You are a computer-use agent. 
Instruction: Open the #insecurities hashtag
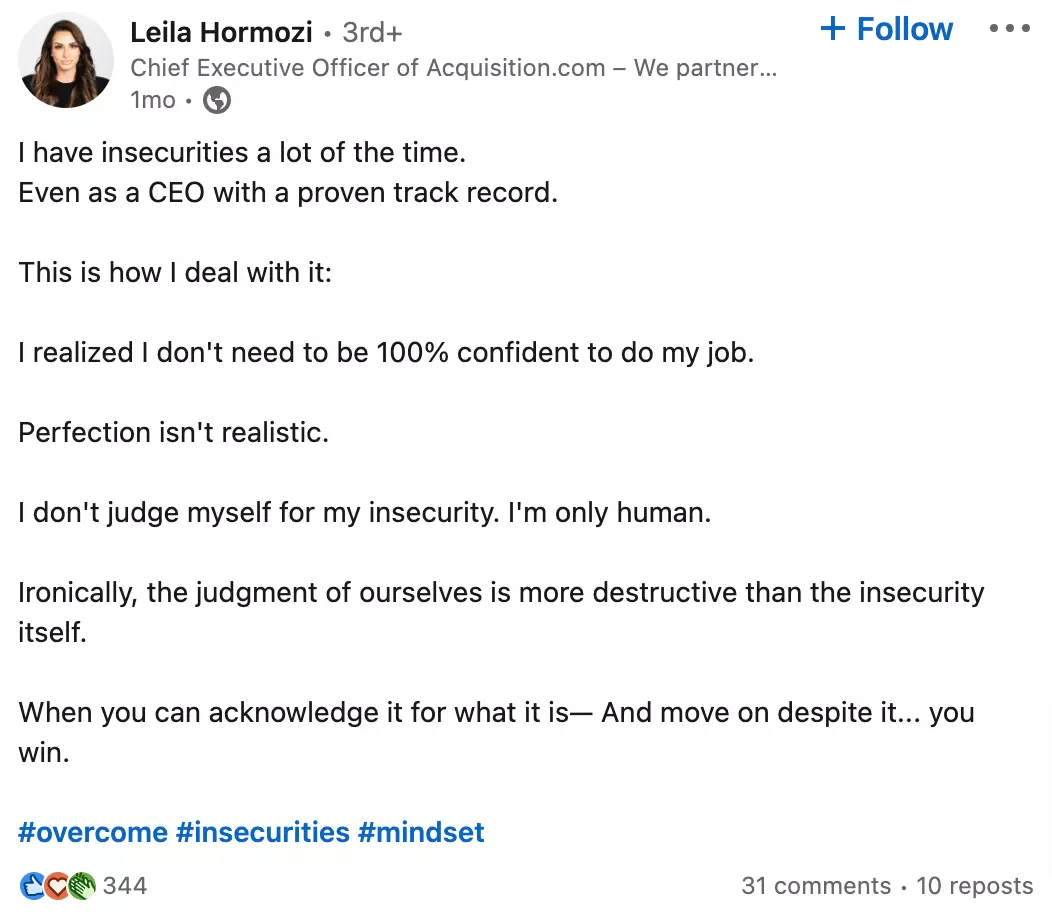(263, 832)
